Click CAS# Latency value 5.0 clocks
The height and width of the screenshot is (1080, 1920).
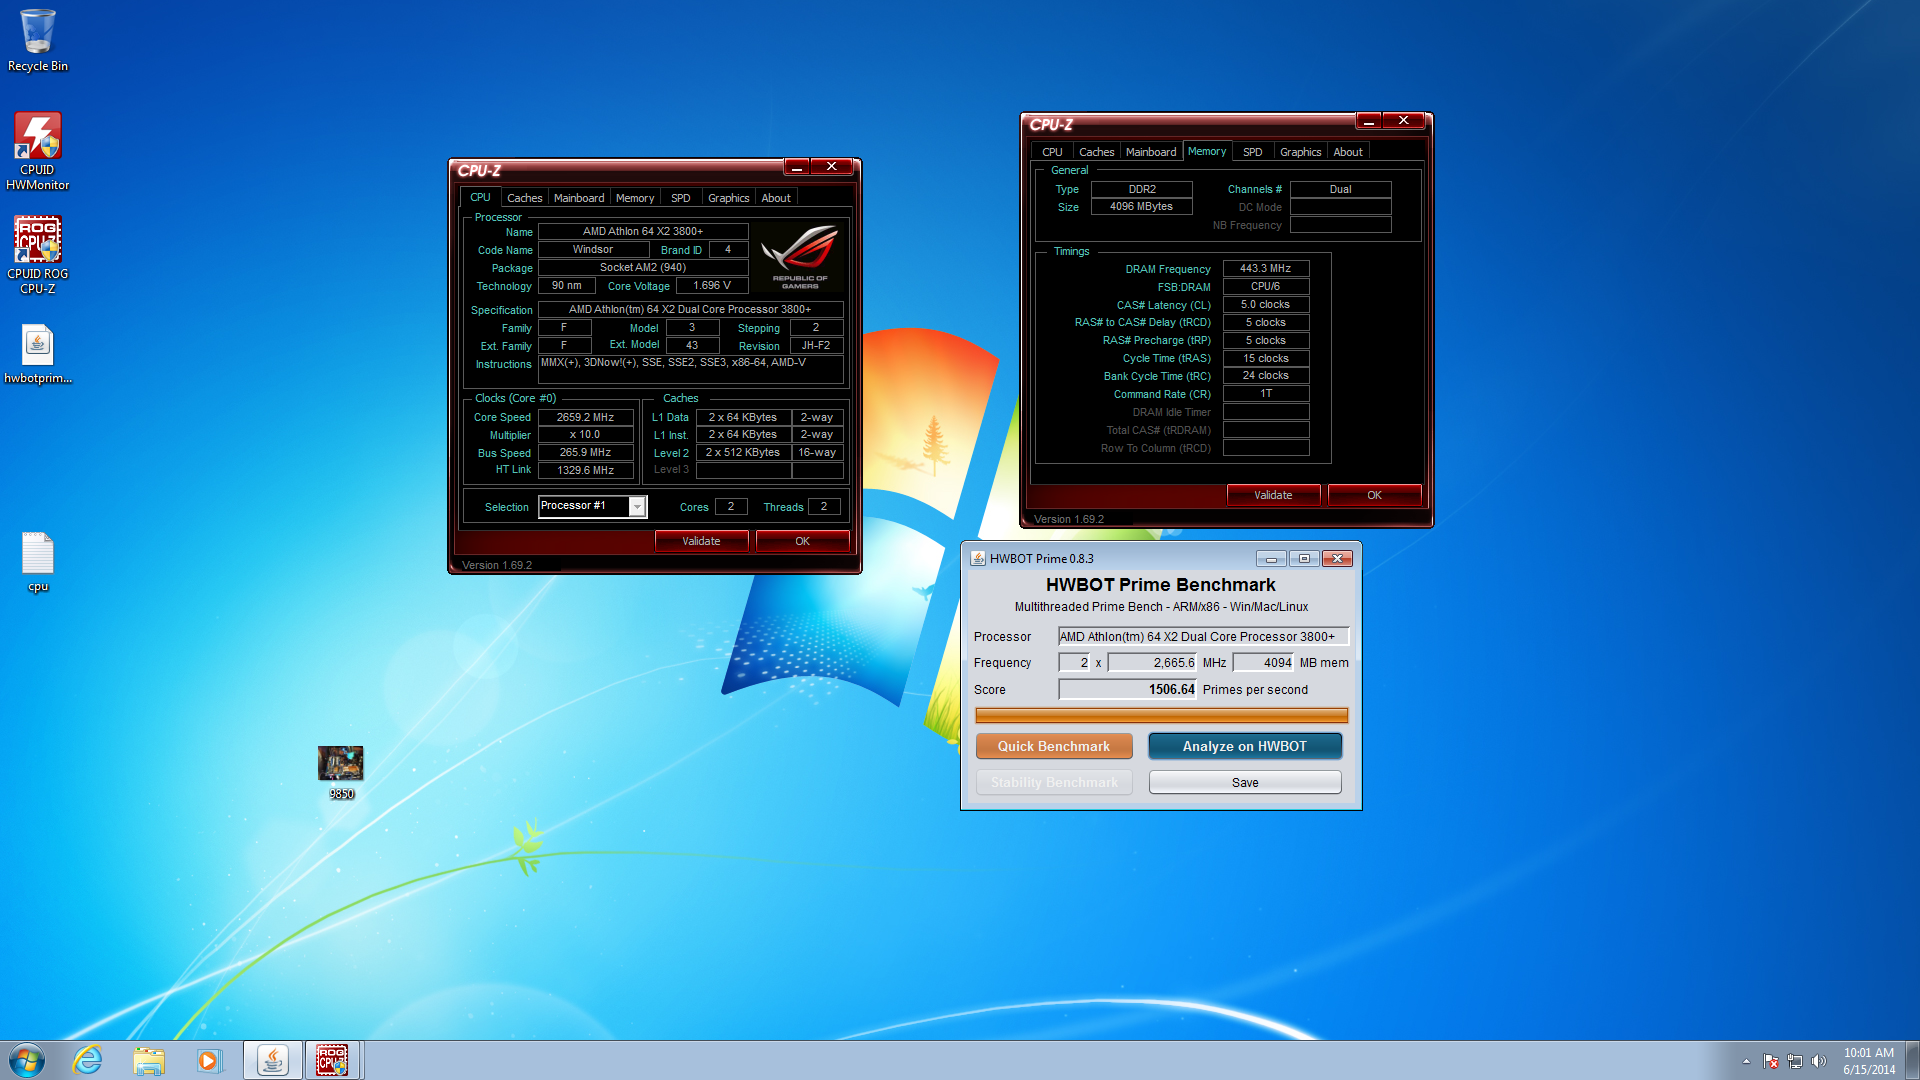coord(1266,304)
